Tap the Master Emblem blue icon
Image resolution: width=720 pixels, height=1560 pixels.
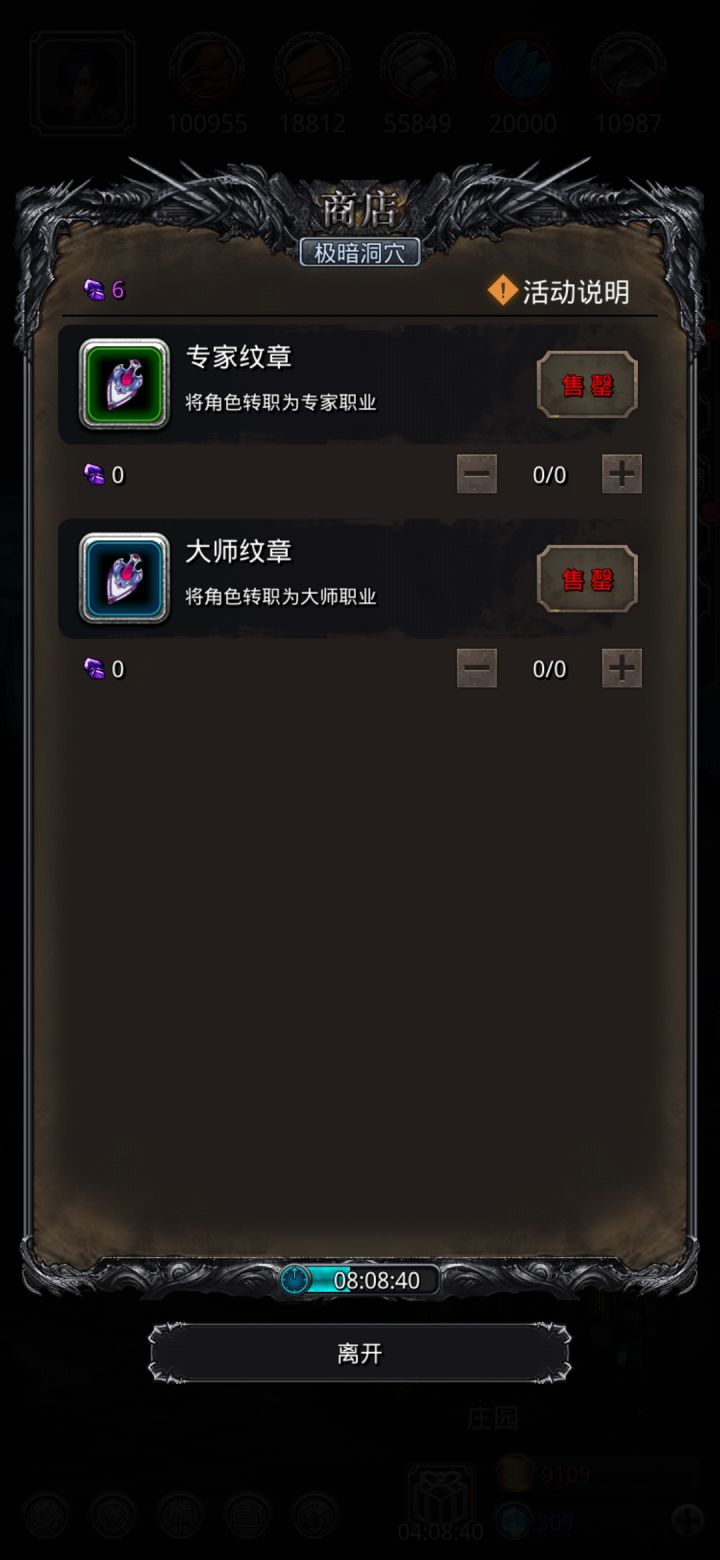125,578
